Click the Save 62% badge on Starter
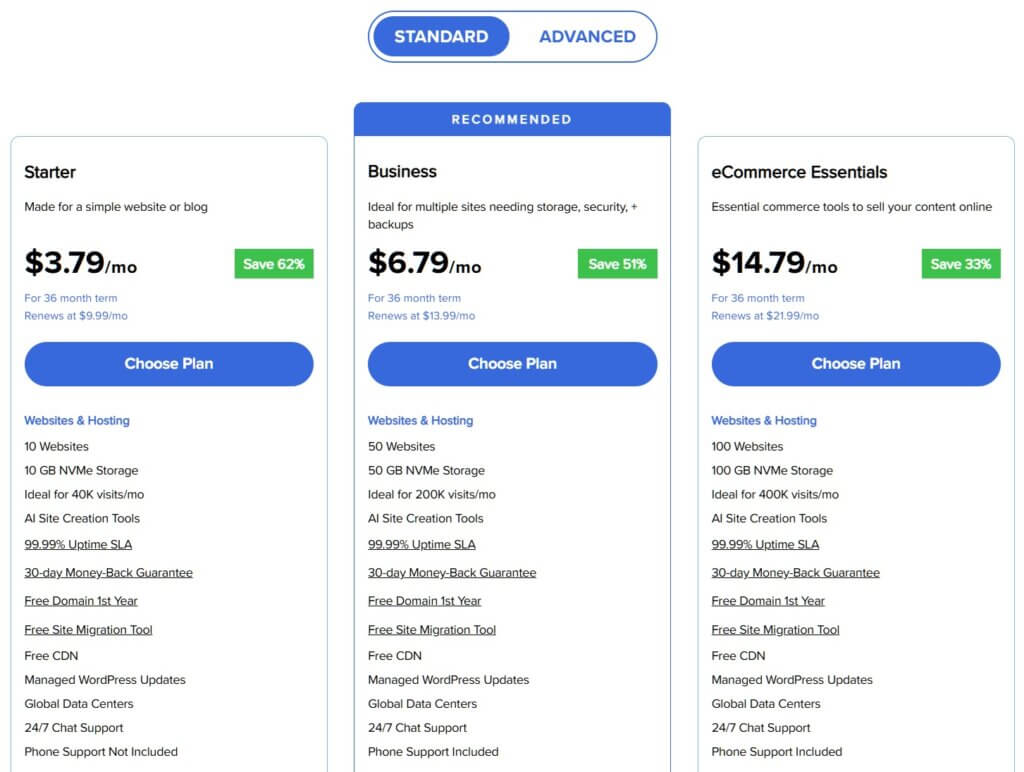 click(274, 264)
